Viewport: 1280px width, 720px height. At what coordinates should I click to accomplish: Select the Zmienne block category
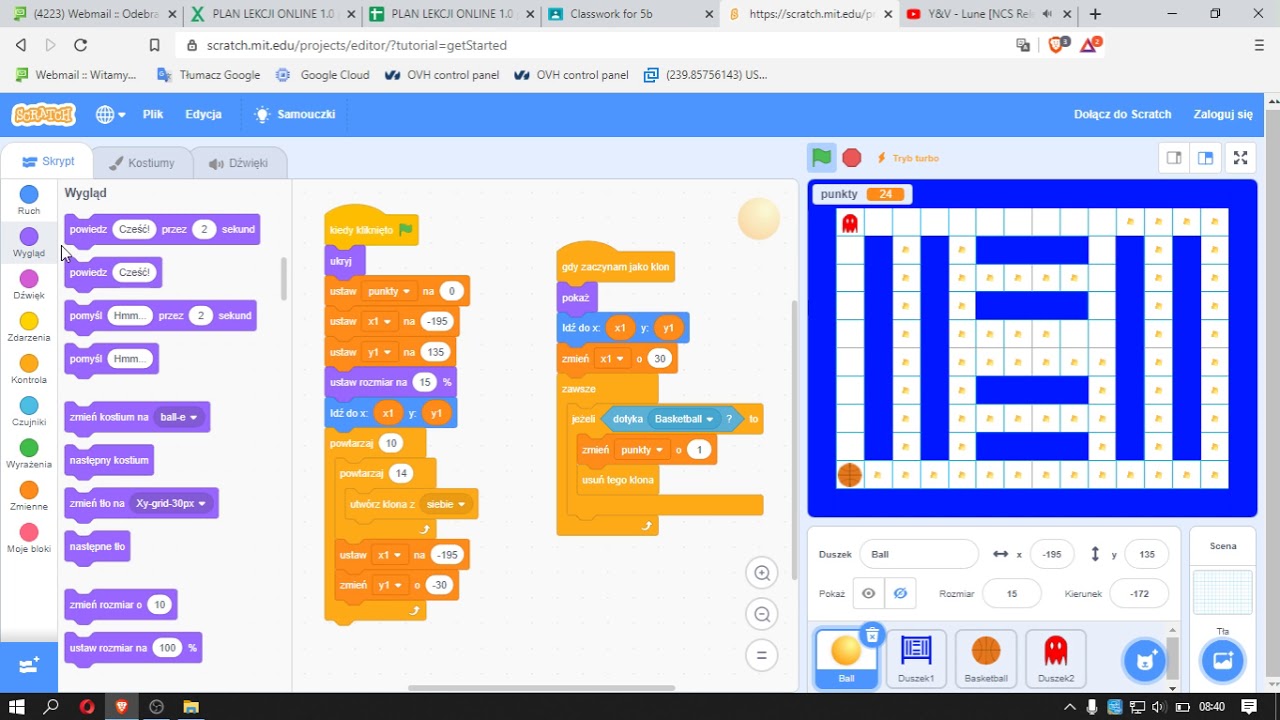pyautogui.click(x=29, y=496)
